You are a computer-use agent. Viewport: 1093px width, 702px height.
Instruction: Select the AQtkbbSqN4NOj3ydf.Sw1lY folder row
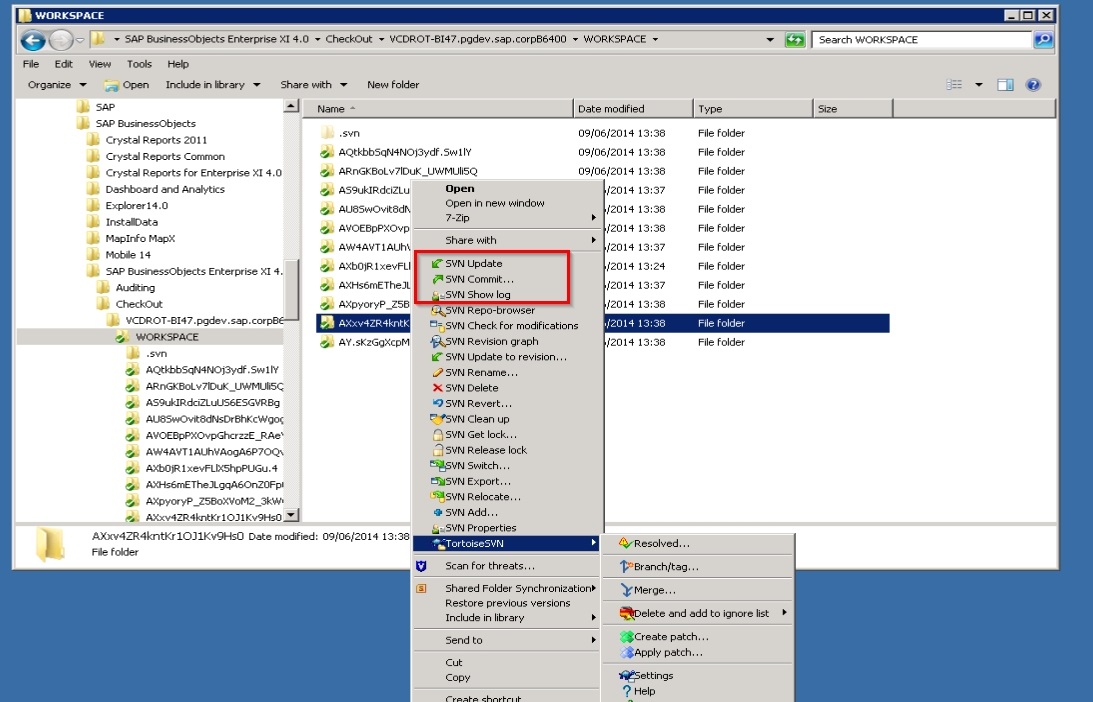coord(603,152)
